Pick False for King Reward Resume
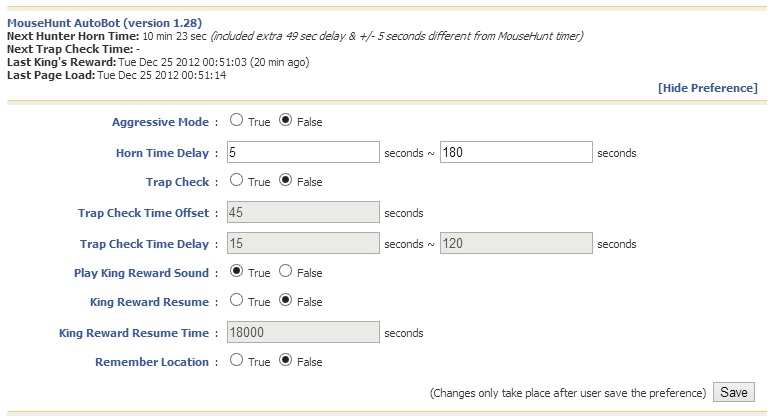Viewport: 774px width, 420px height. 286,300
